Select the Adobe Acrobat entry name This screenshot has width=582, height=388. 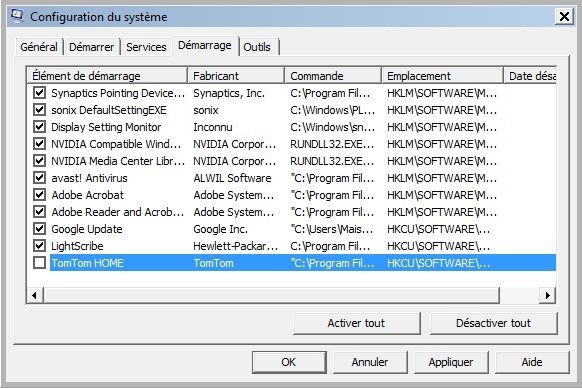88,195
